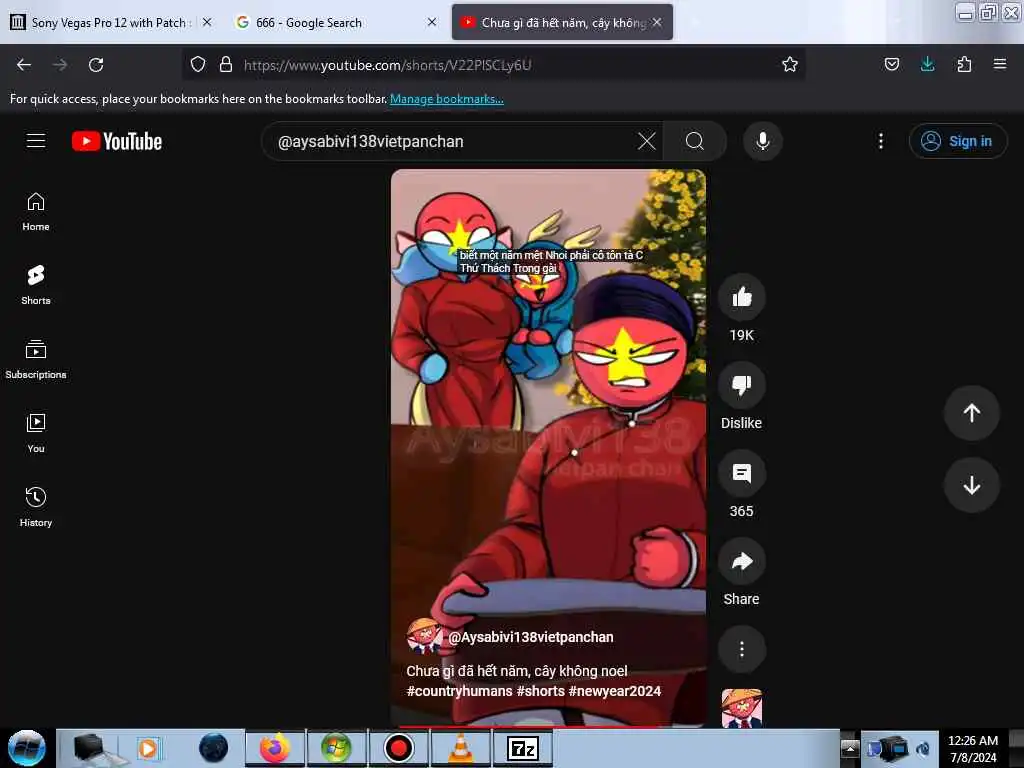Go back in Firefox
This screenshot has width=1024, height=768.
[x=24, y=65]
